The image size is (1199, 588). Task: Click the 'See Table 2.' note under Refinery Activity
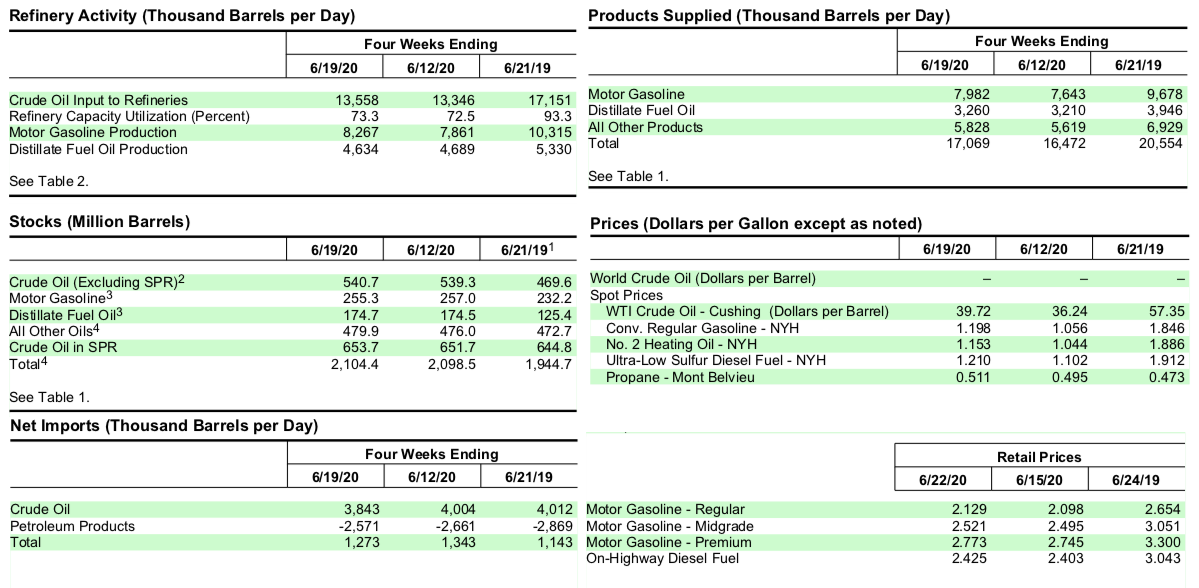48,182
